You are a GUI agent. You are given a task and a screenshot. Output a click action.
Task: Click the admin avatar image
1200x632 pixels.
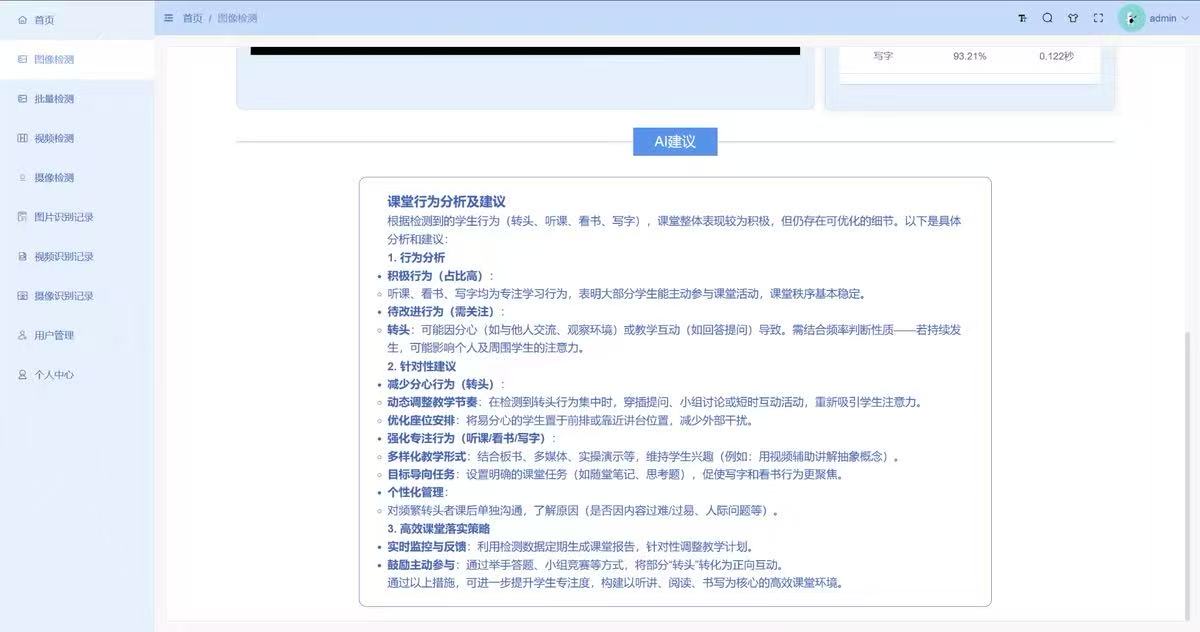pyautogui.click(x=1131, y=18)
